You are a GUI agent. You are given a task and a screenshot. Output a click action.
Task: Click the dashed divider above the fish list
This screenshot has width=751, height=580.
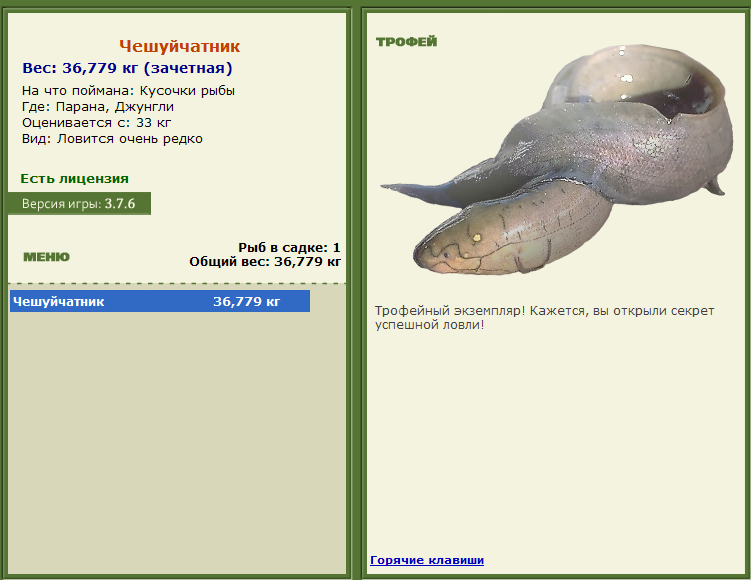[x=177, y=284]
